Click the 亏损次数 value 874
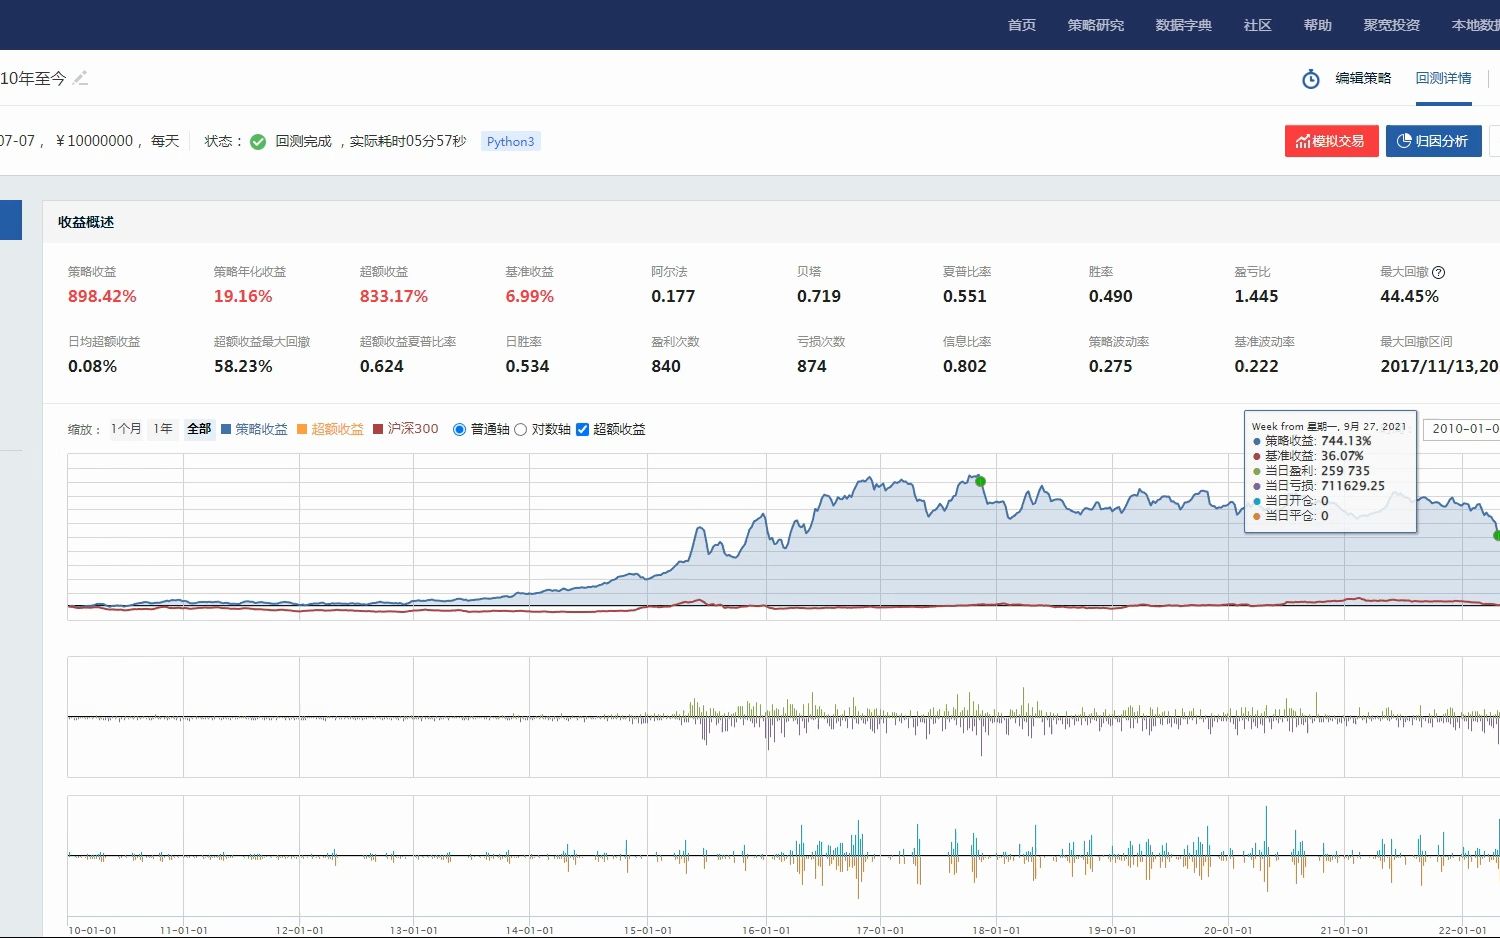1500x938 pixels. (812, 366)
